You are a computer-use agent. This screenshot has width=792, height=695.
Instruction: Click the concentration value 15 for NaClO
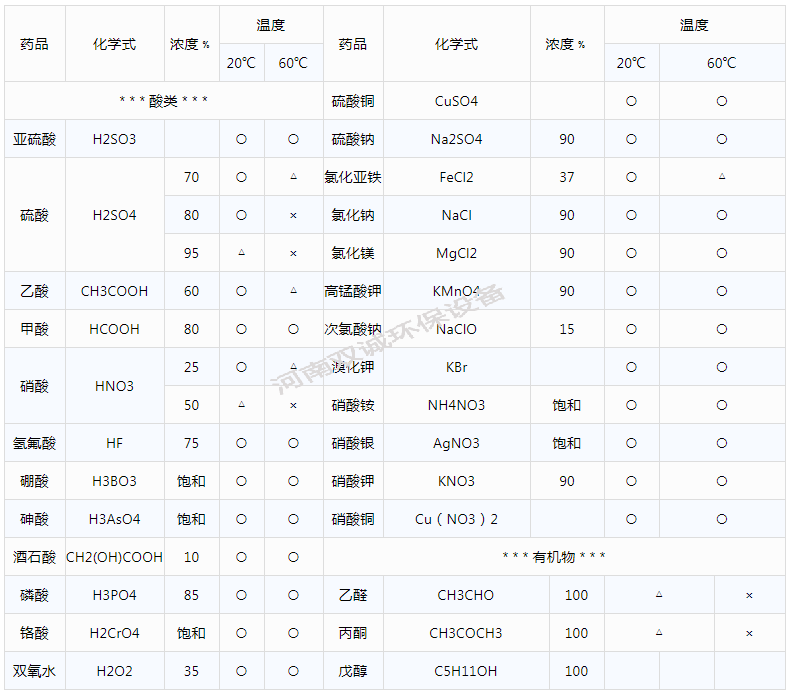tap(567, 330)
